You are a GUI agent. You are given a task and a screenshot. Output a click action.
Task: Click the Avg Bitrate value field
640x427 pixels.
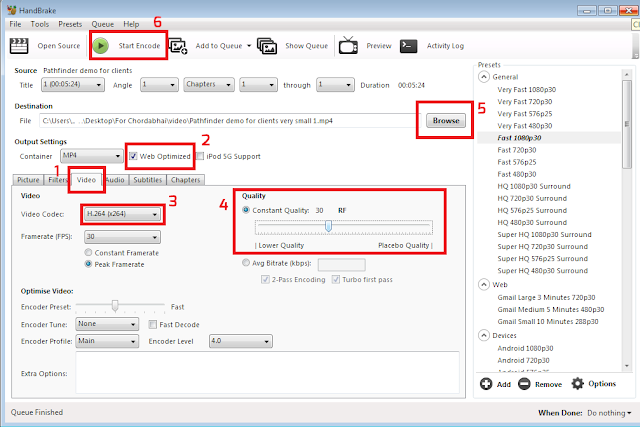click(x=342, y=265)
